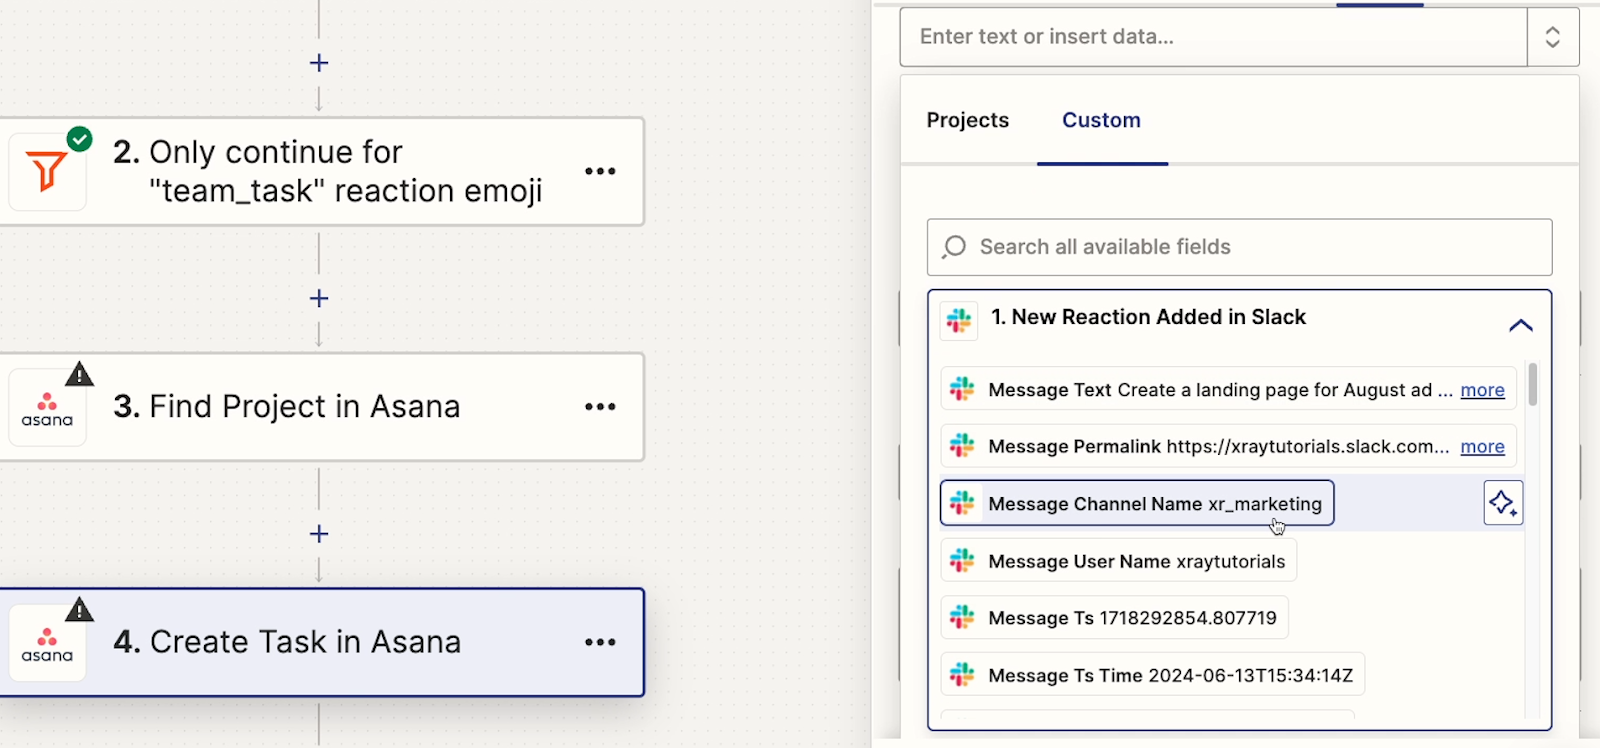This screenshot has width=1600, height=748.
Task: Select Message Channel Name xr_marketing field
Action: [x=1137, y=503]
